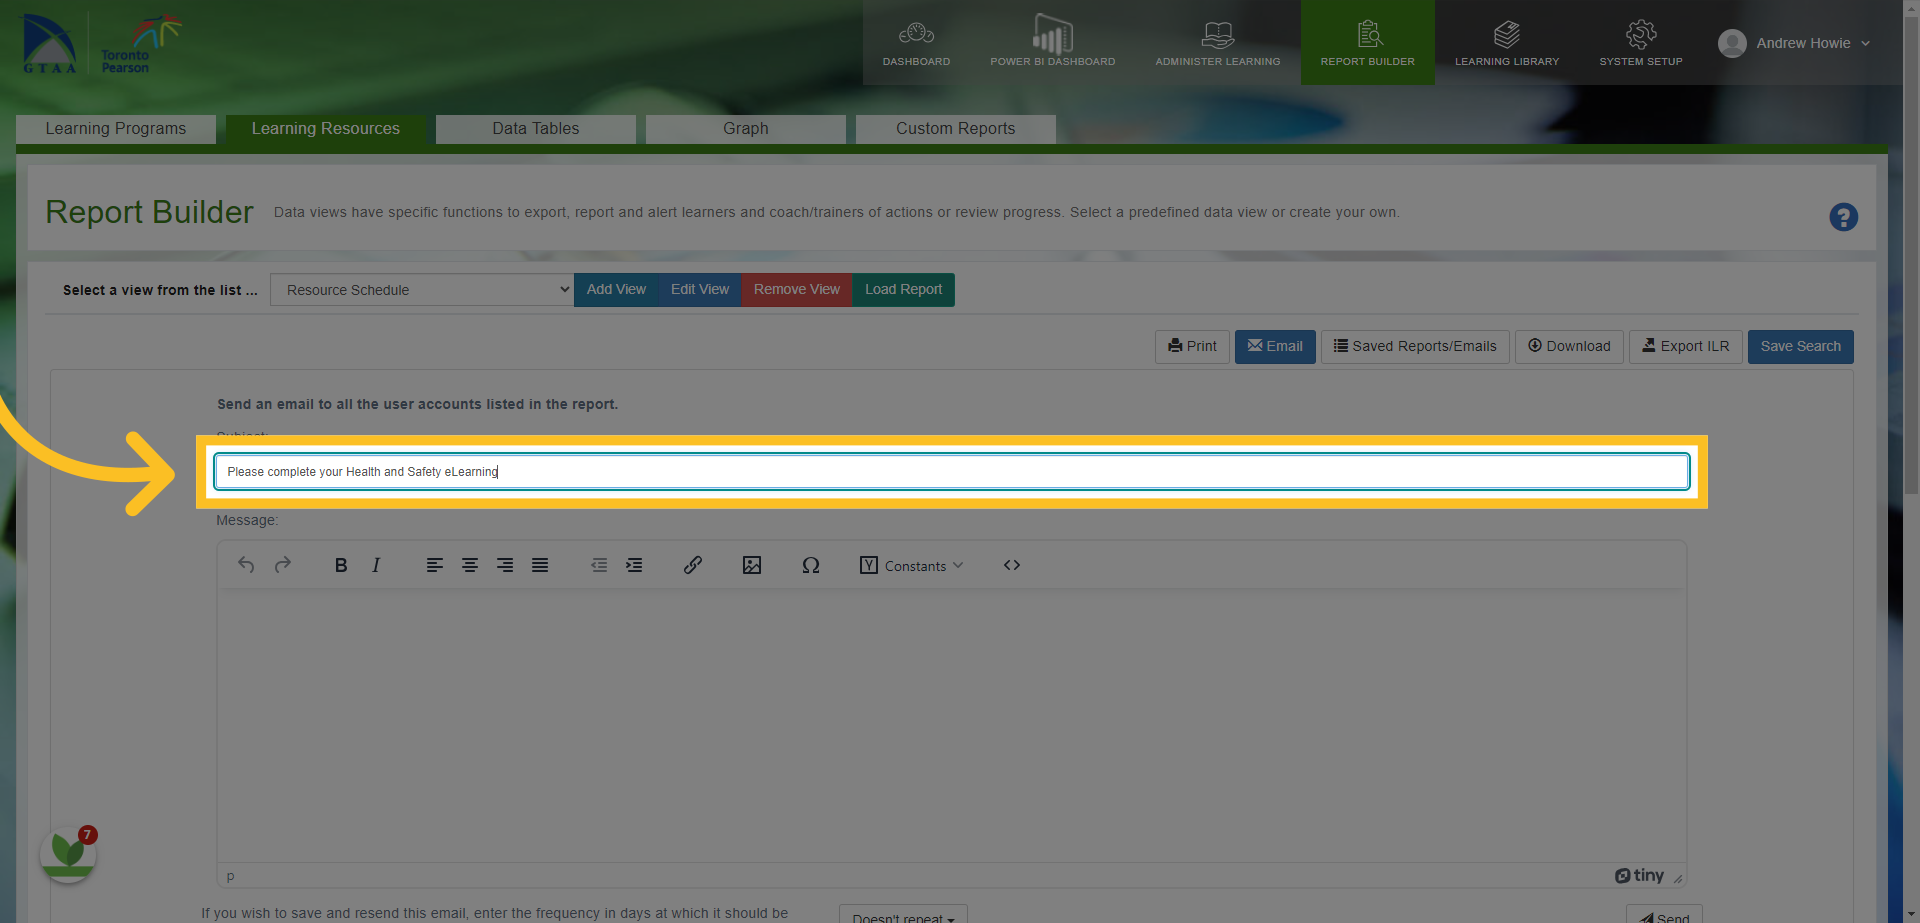This screenshot has height=923, width=1920.
Task: Open the Doesn't repeat frequency dropdown
Action: click(903, 916)
